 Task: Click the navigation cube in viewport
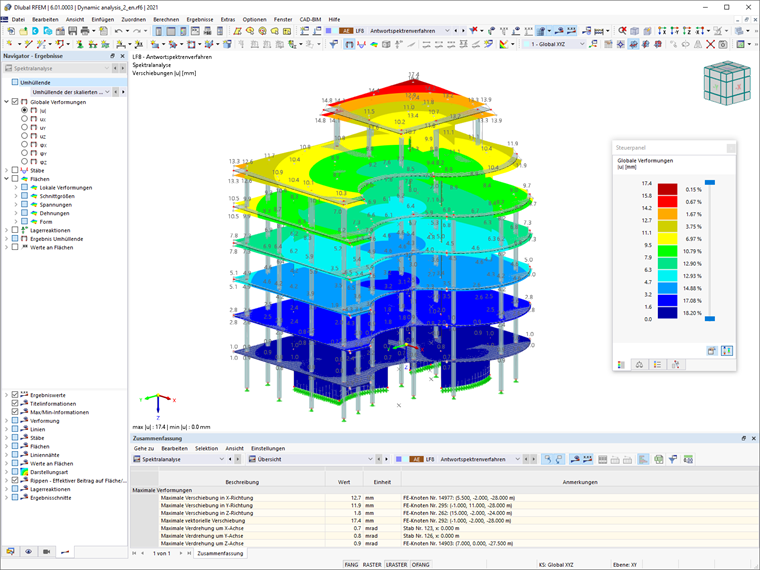click(x=727, y=83)
